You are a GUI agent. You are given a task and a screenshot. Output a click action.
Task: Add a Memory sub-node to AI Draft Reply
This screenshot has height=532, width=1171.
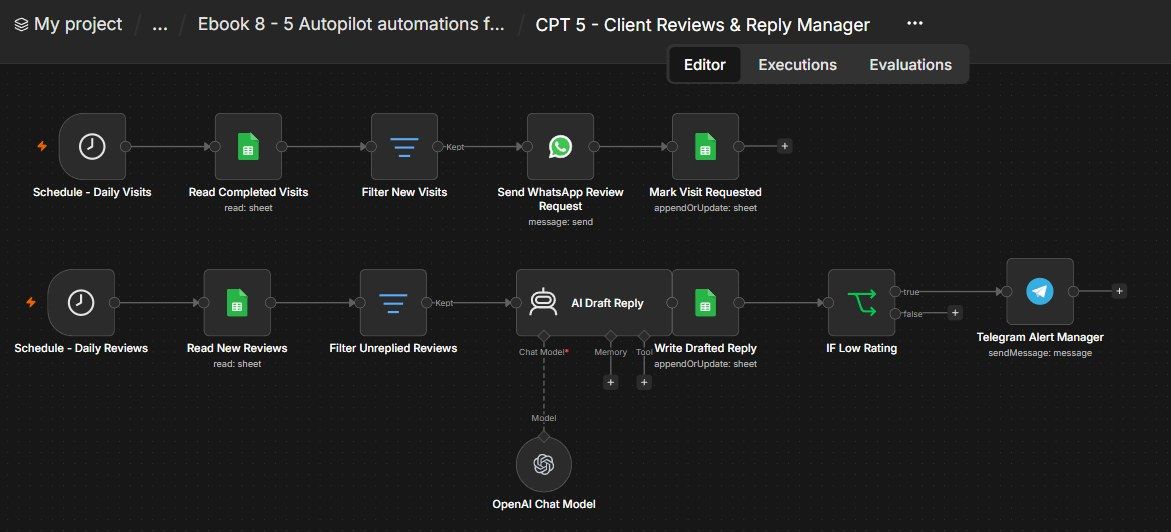coord(610,383)
